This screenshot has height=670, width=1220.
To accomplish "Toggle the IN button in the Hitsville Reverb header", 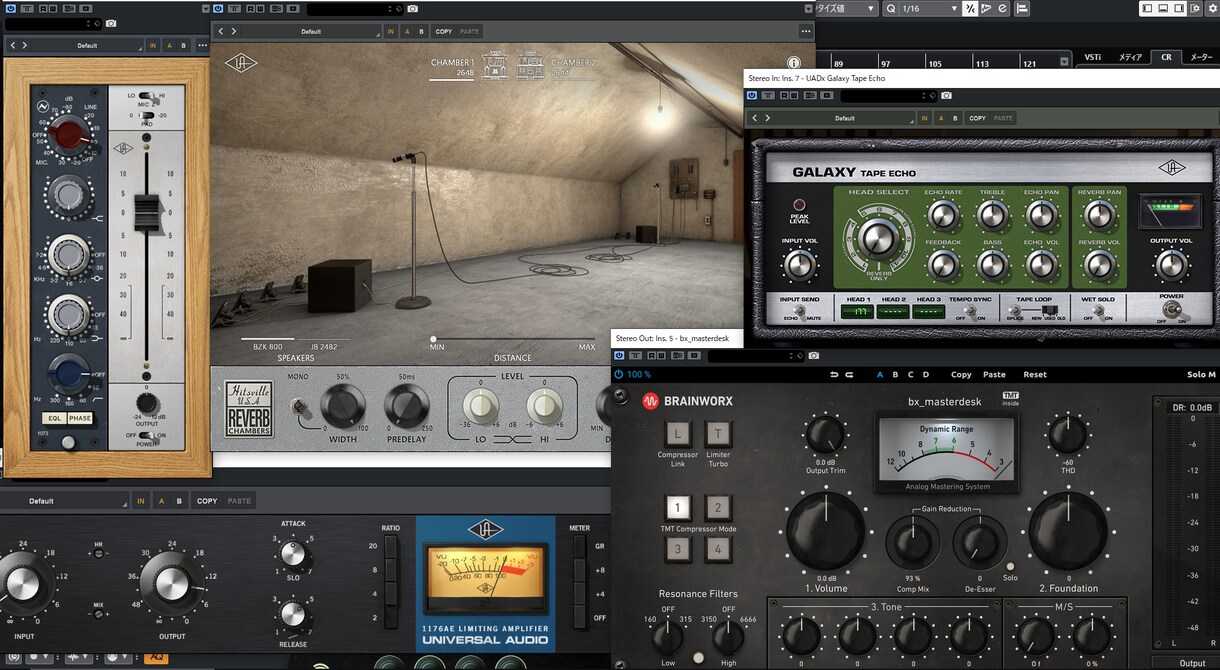I will tap(391, 31).
